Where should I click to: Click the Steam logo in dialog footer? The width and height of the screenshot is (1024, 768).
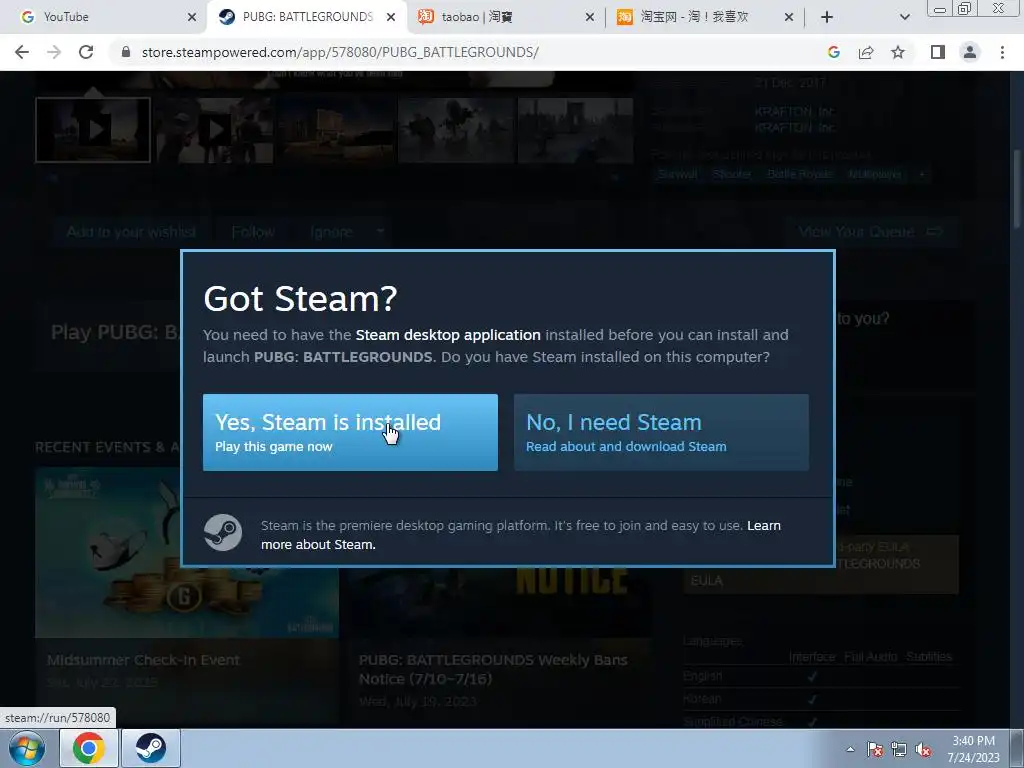pos(223,533)
